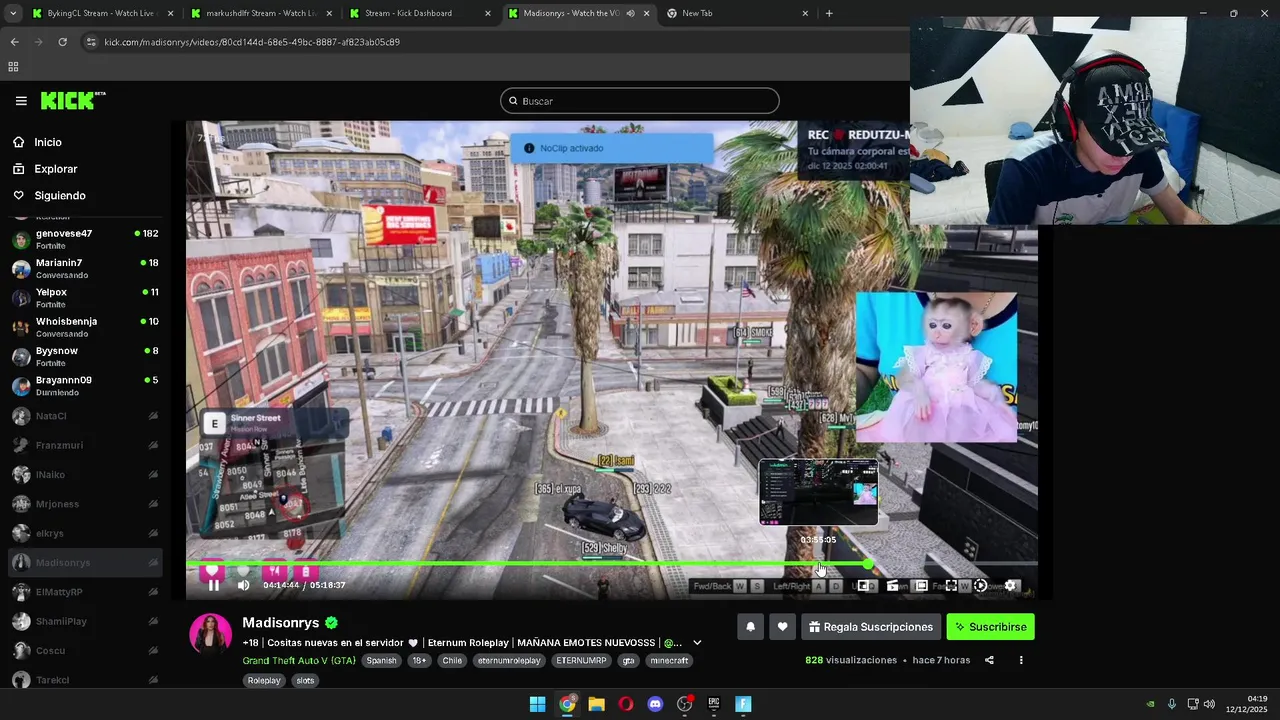This screenshot has width=1280, height=720.
Task: Open Discord from the taskbar
Action: pos(655,704)
